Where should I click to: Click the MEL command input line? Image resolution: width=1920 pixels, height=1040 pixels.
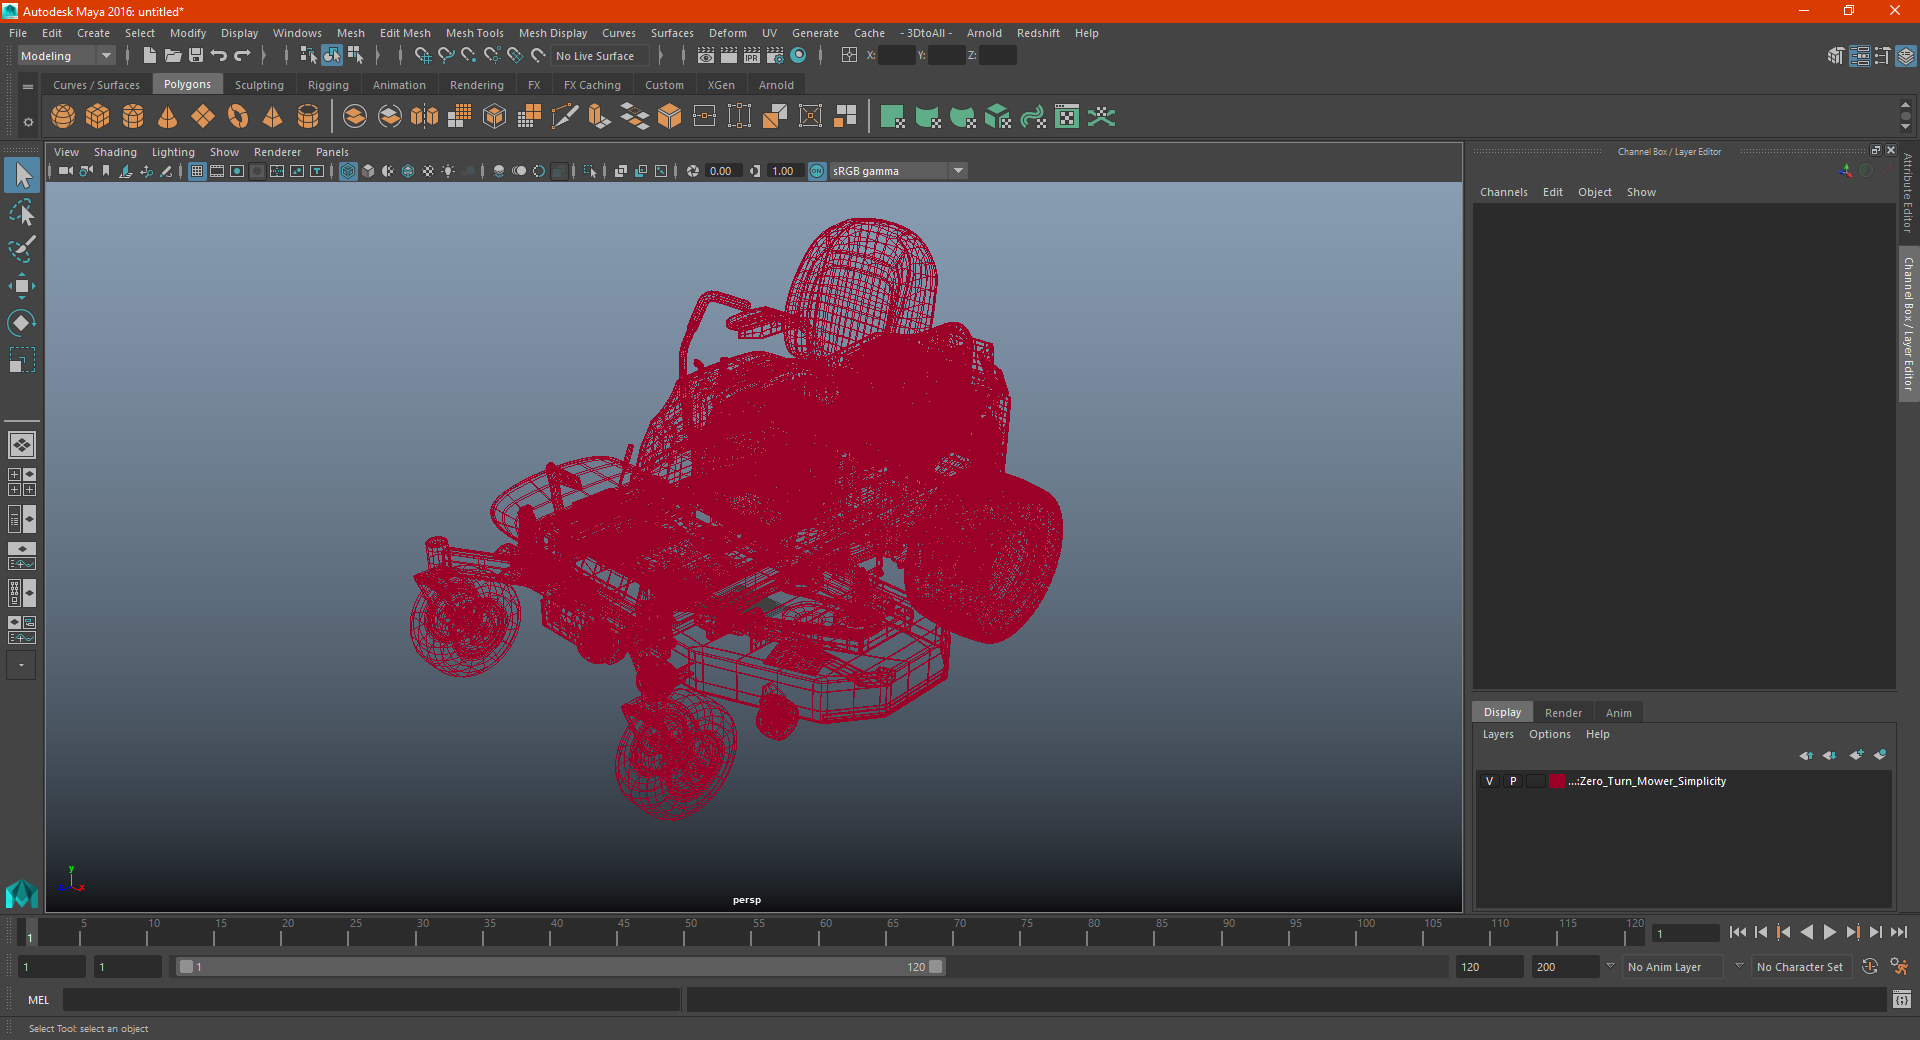pyautogui.click(x=372, y=1000)
